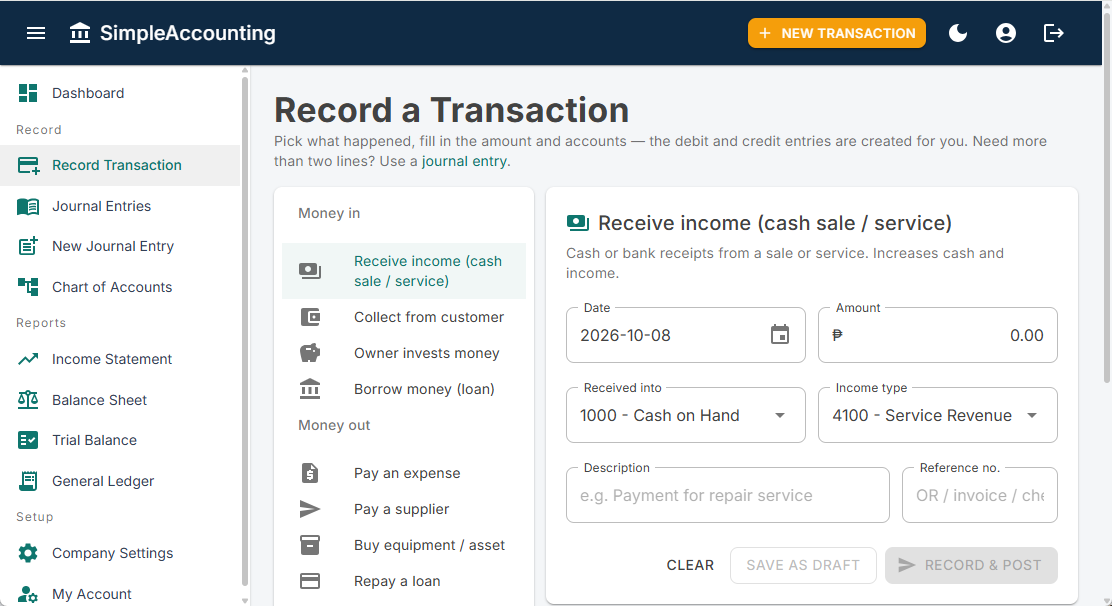Click the My Account person-gear icon

click(28, 594)
